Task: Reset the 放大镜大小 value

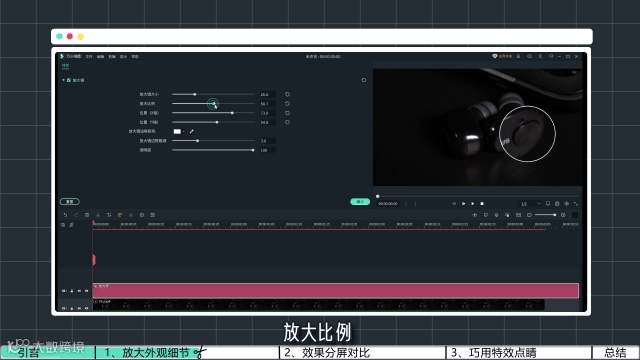Action: (x=287, y=94)
